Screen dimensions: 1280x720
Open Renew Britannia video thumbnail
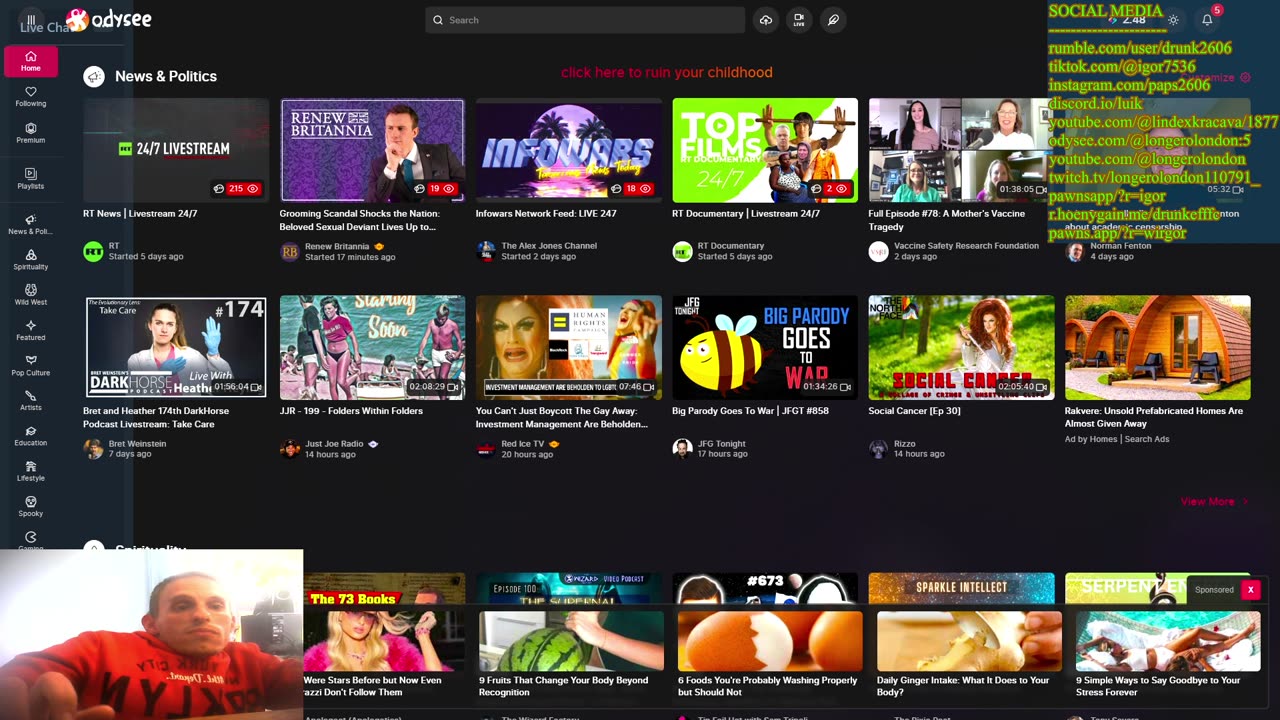372,150
